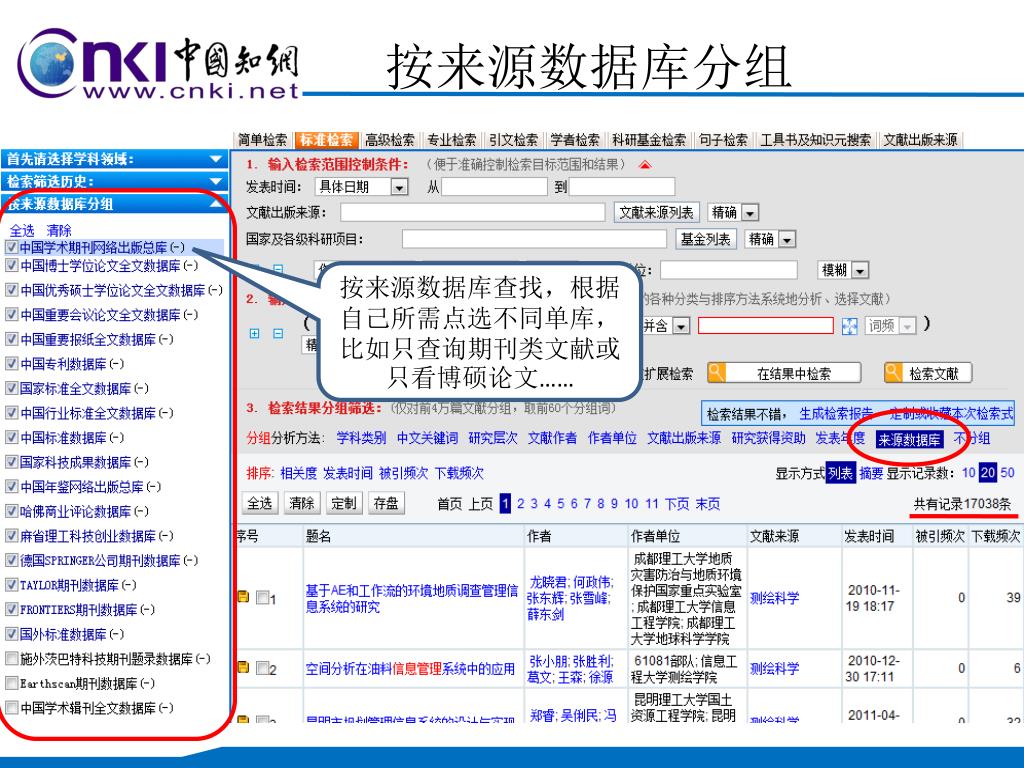The image size is (1024, 768).
Task: Open 精确 dropdown beside 文献来源列表
Action: pos(750,213)
